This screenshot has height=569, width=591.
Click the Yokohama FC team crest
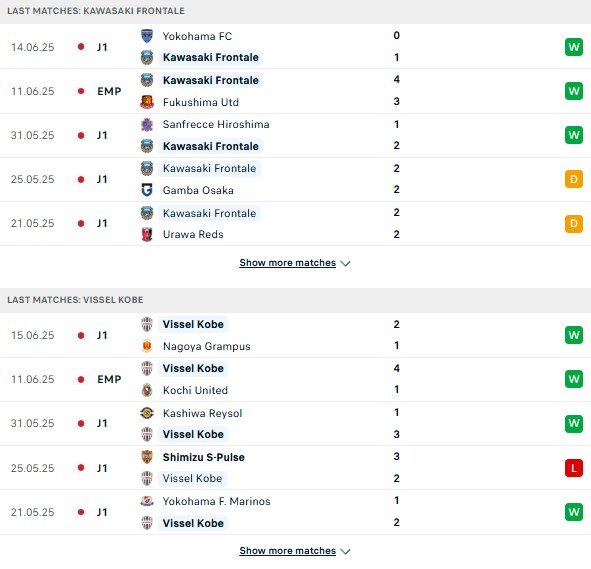(147, 36)
